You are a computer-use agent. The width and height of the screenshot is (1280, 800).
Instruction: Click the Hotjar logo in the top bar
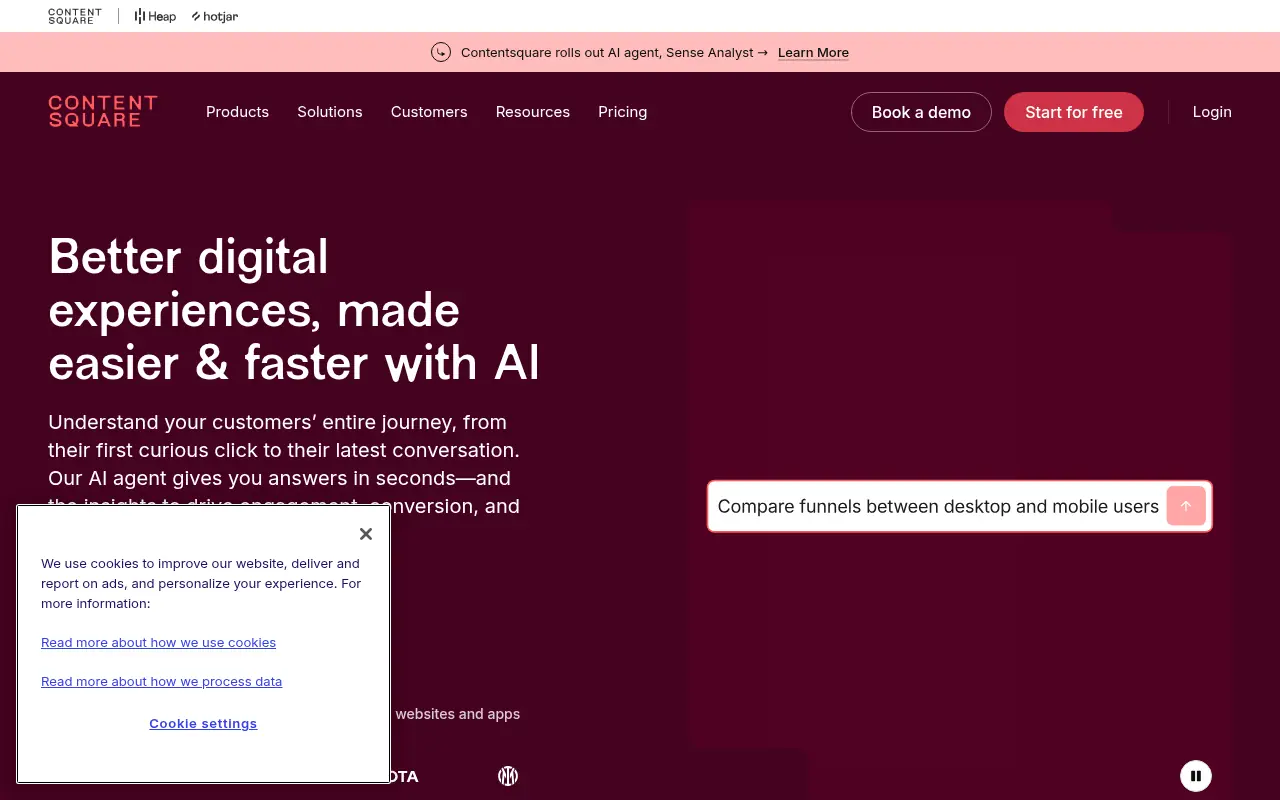click(214, 16)
